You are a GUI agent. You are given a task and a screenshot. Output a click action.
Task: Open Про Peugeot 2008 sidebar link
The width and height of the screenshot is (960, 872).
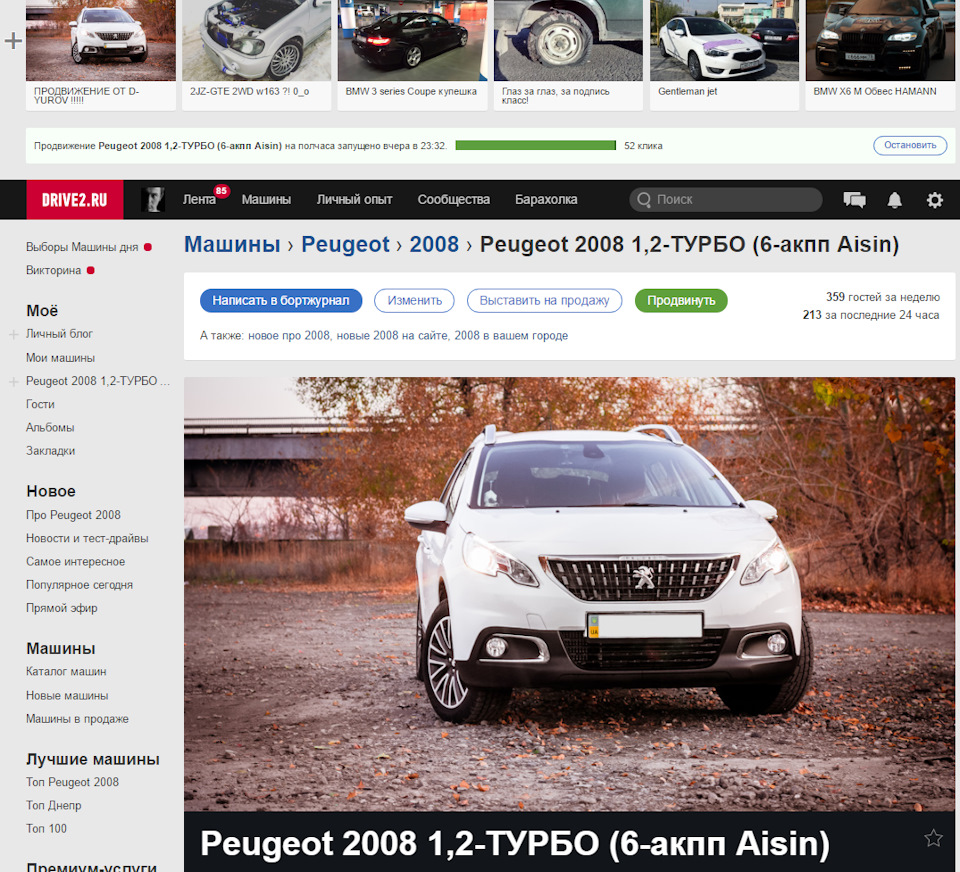73,516
